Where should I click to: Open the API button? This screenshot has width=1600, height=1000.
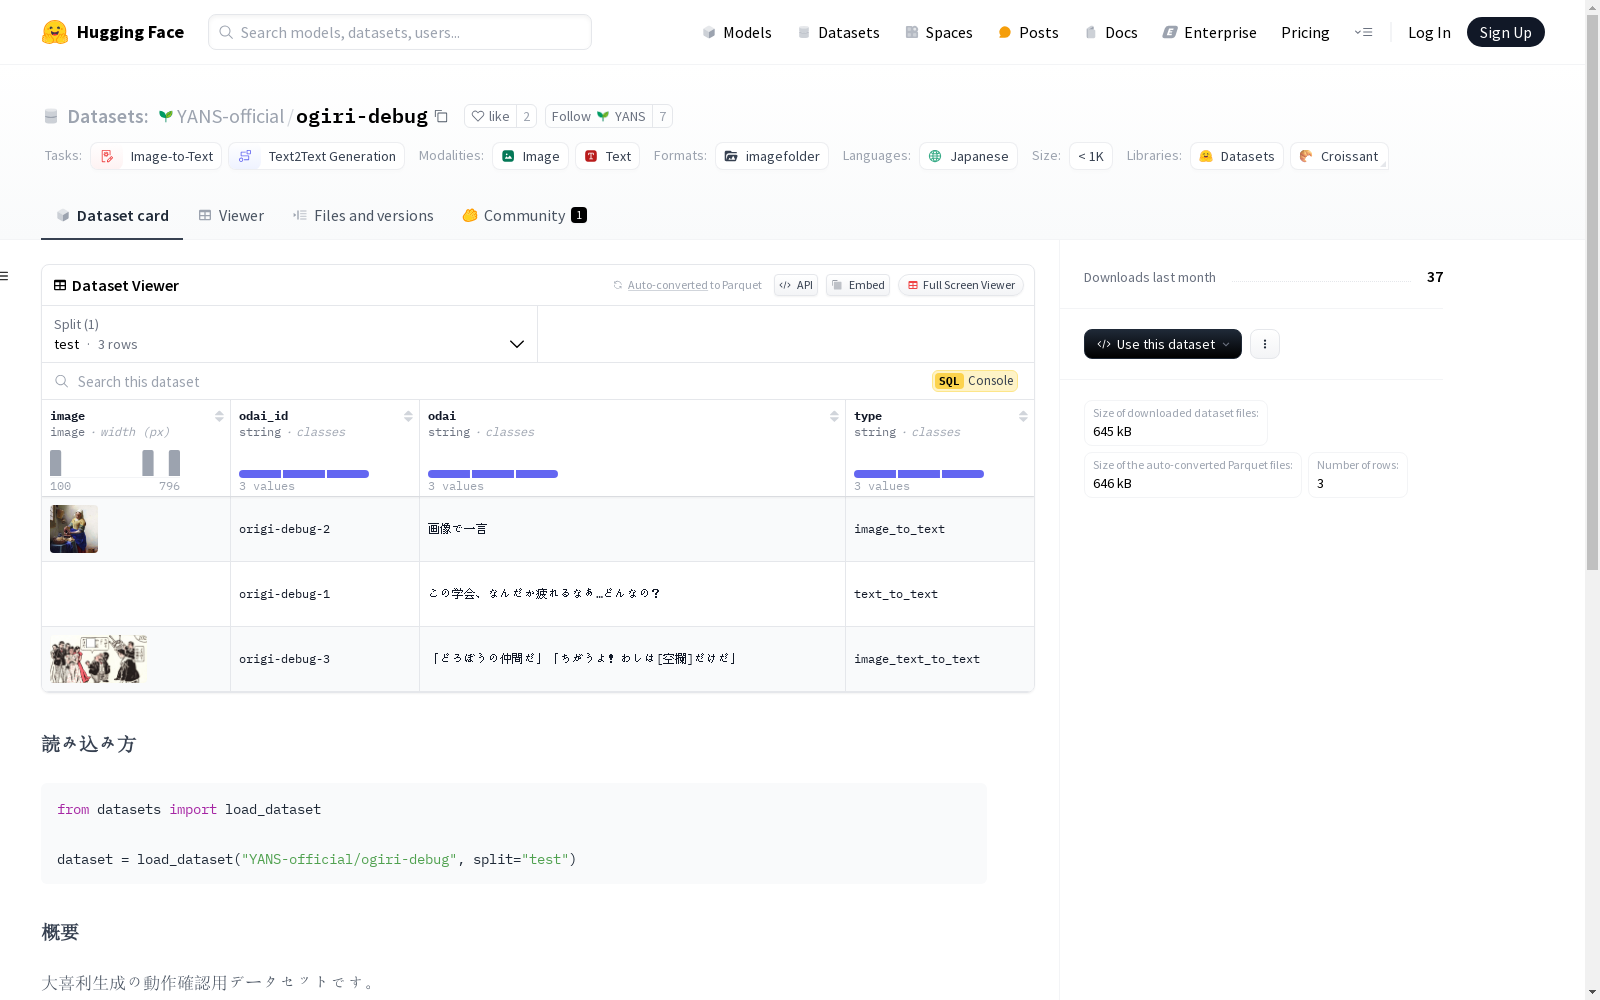coord(796,285)
